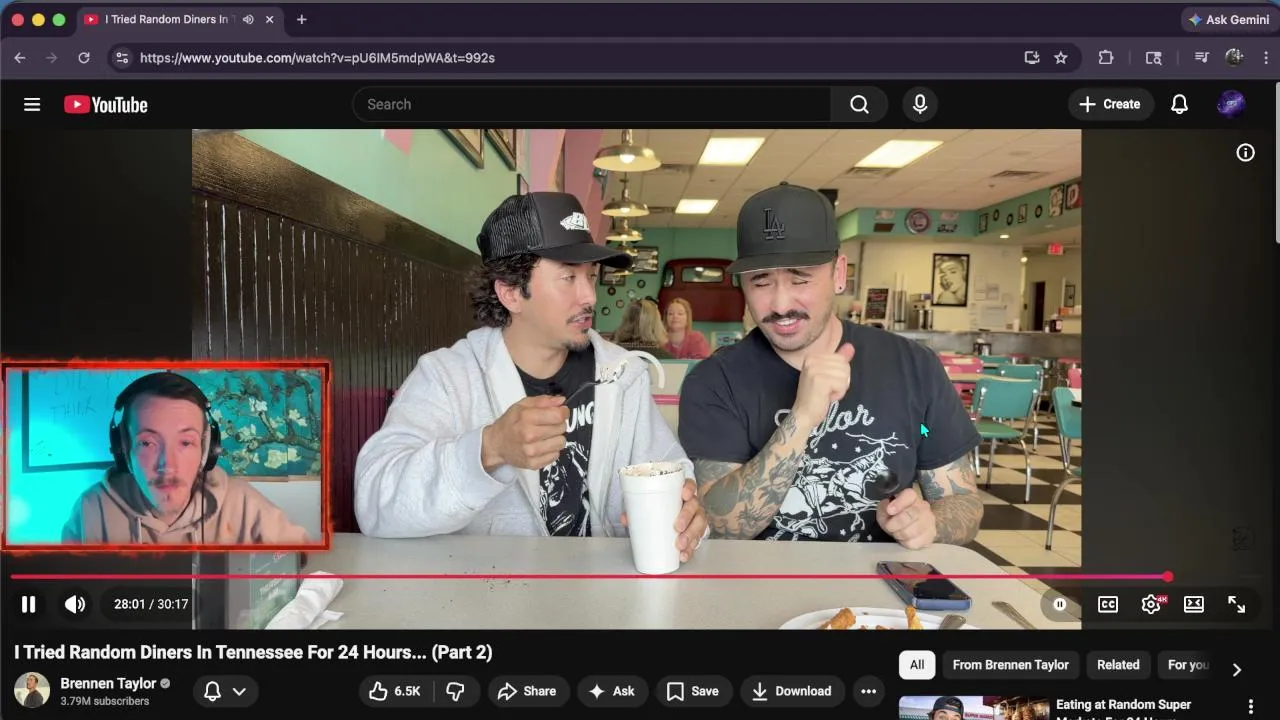Screen dimensions: 1280x720
Task: Reload the current page
Action: pos(84,58)
